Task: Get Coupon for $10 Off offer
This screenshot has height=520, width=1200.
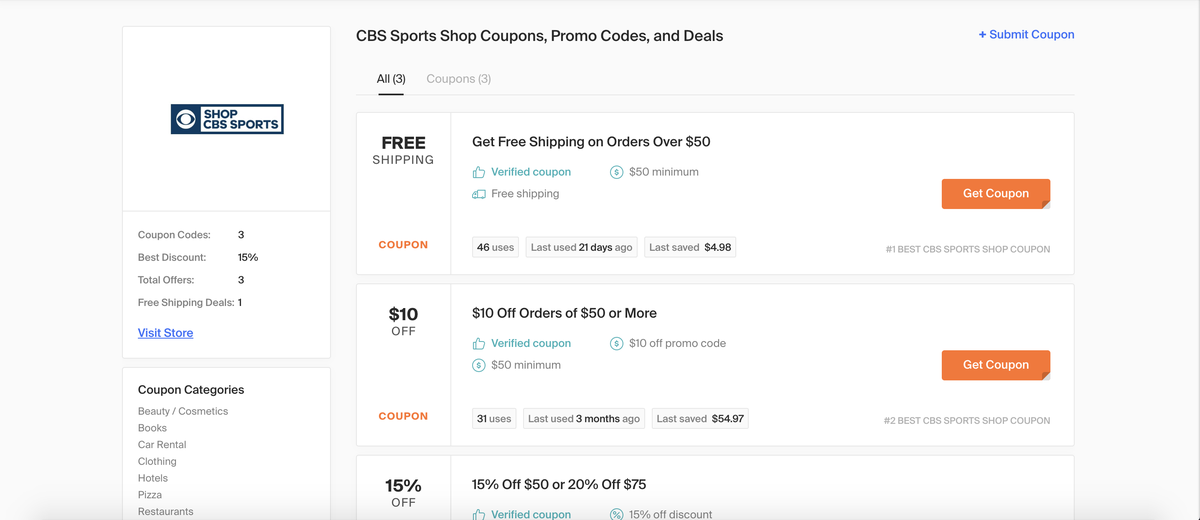Action: click(x=996, y=365)
